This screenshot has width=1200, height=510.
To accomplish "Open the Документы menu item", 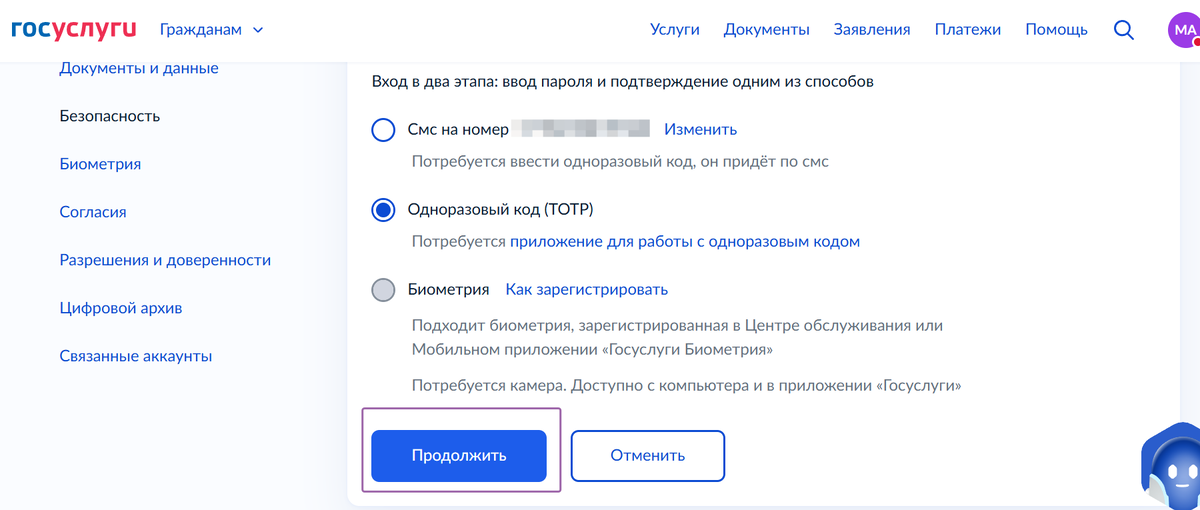I will pos(766,30).
